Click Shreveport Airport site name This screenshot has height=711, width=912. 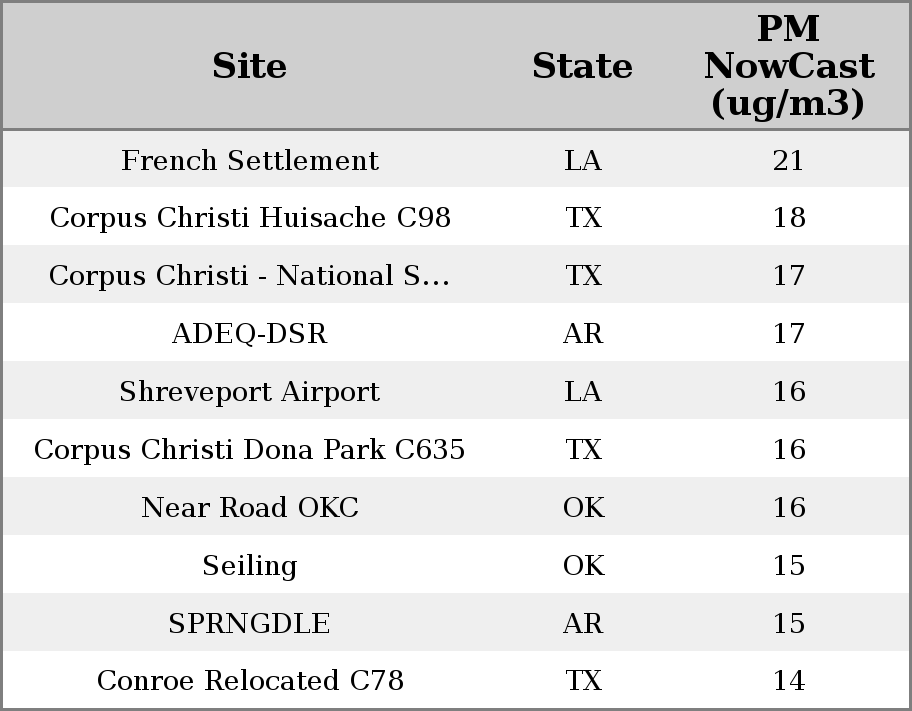coord(250,392)
